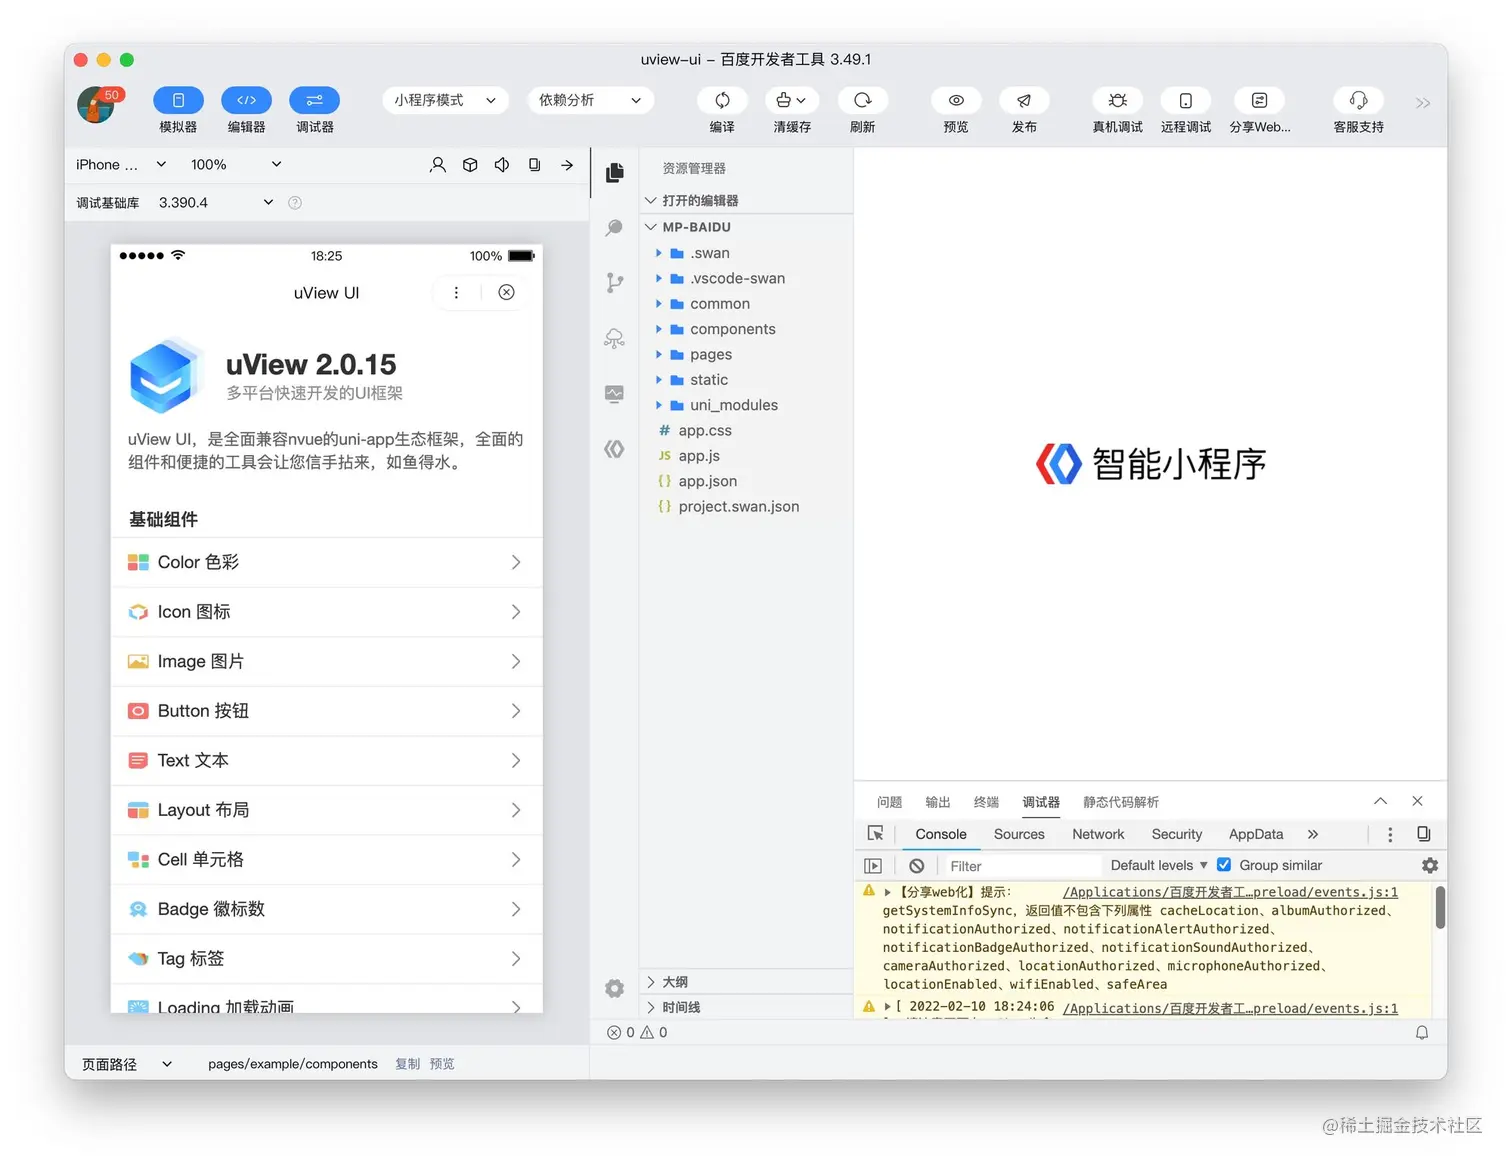Screen dimensions: 1512x1165
Task: Click the right arrow icon in simulator toolbar
Action: coord(567,165)
